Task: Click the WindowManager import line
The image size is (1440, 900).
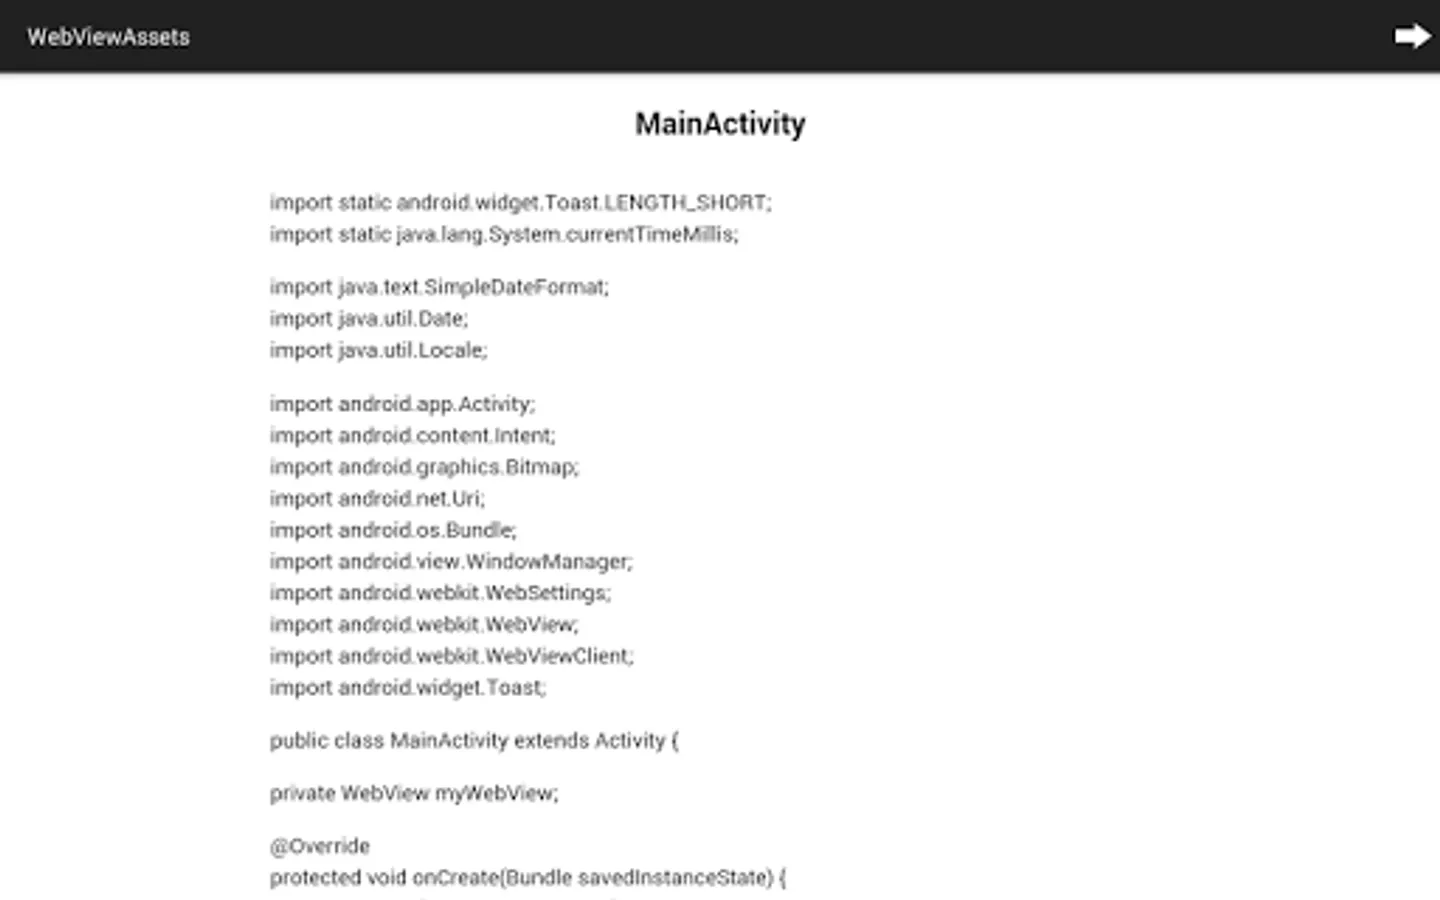Action: pos(451,562)
